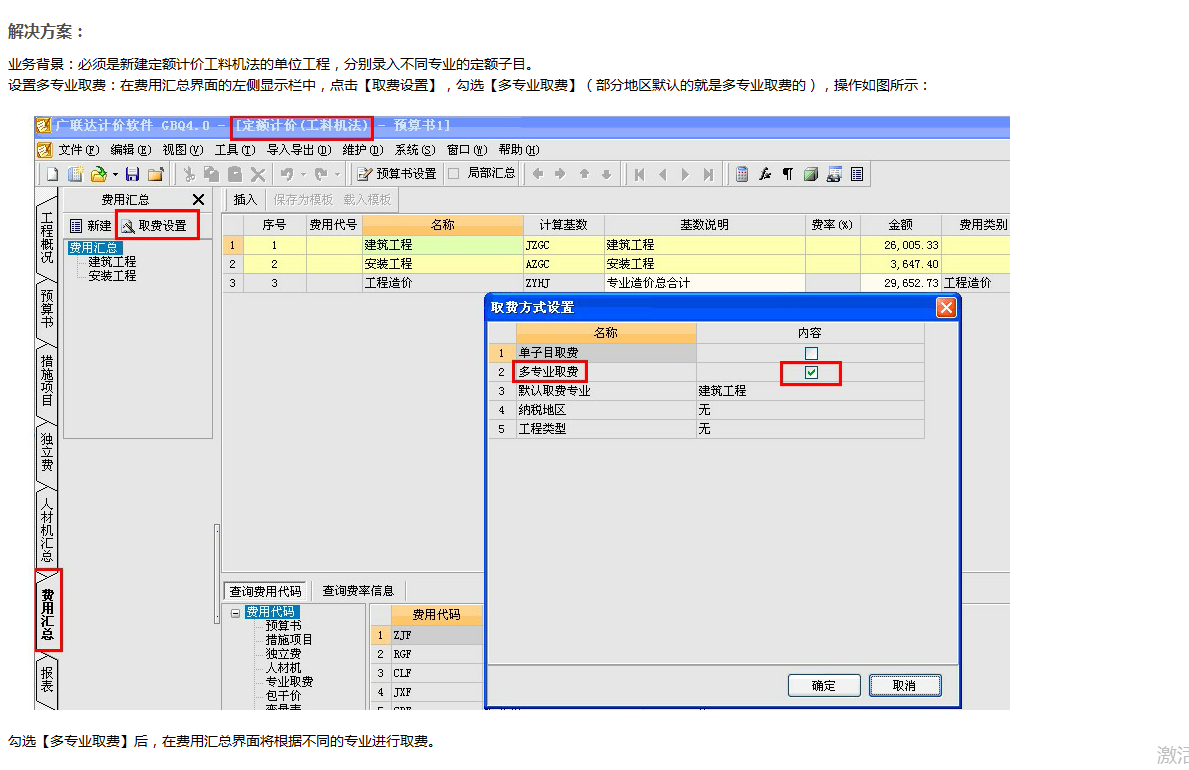Open the calculator toolbar icon

(742, 174)
